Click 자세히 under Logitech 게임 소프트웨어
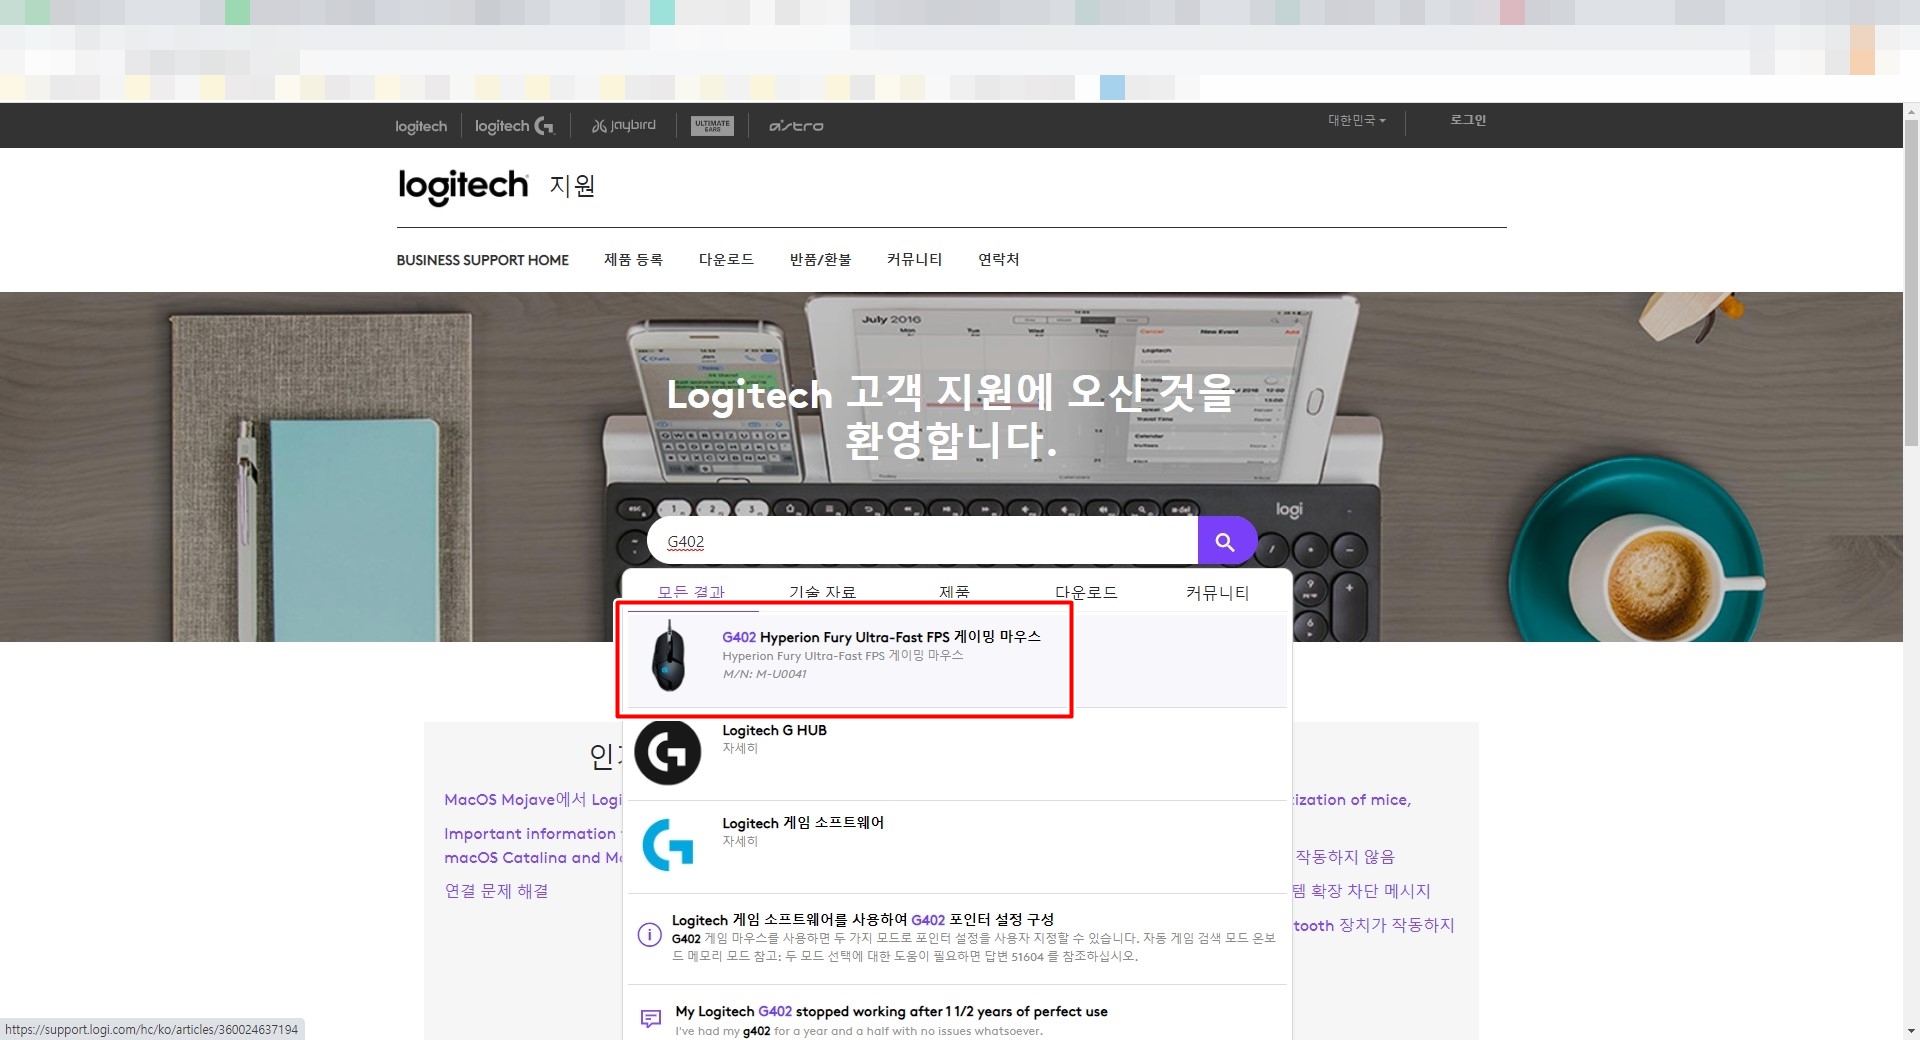Image resolution: width=1920 pixels, height=1040 pixels. [x=740, y=841]
